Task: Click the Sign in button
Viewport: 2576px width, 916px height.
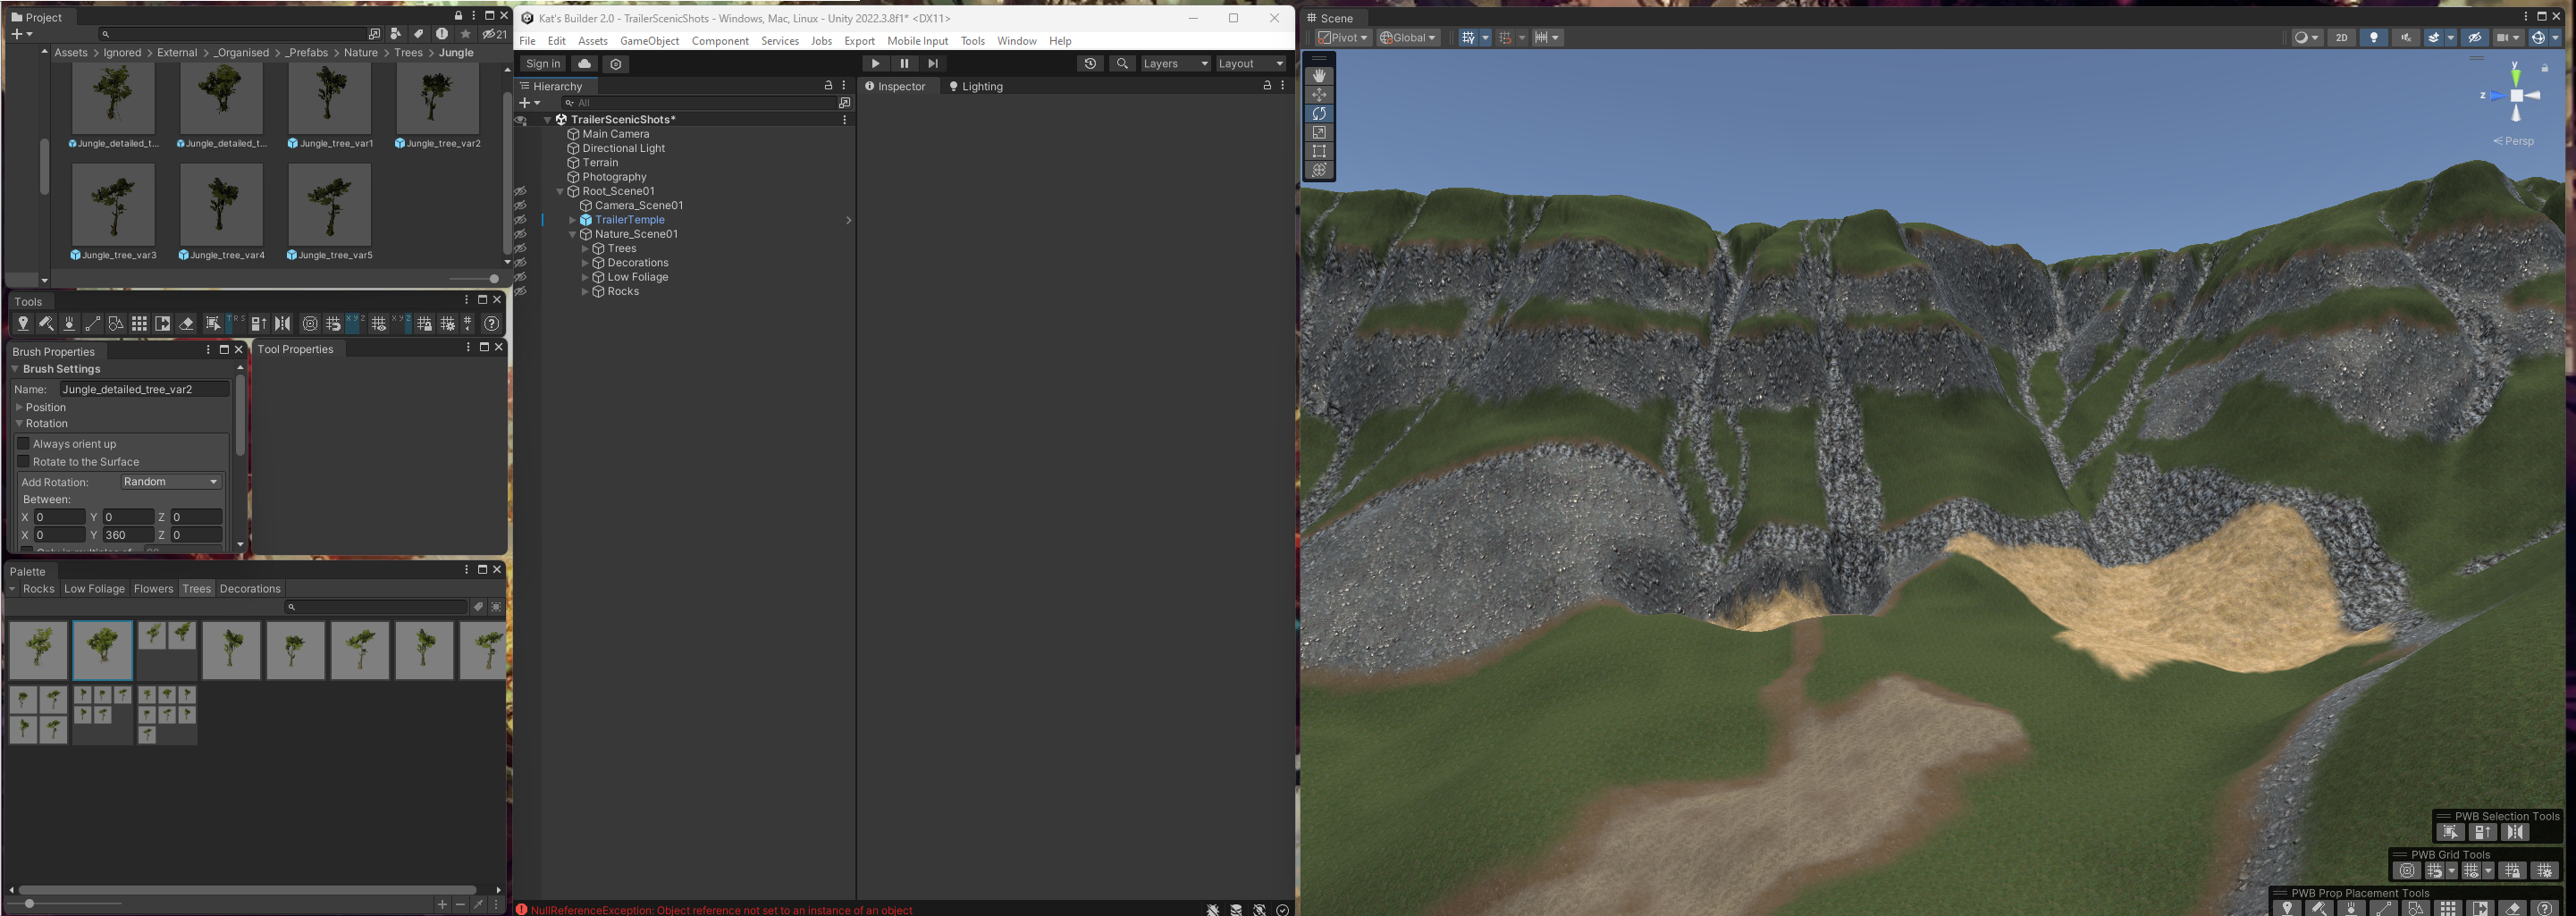Action: click(542, 63)
